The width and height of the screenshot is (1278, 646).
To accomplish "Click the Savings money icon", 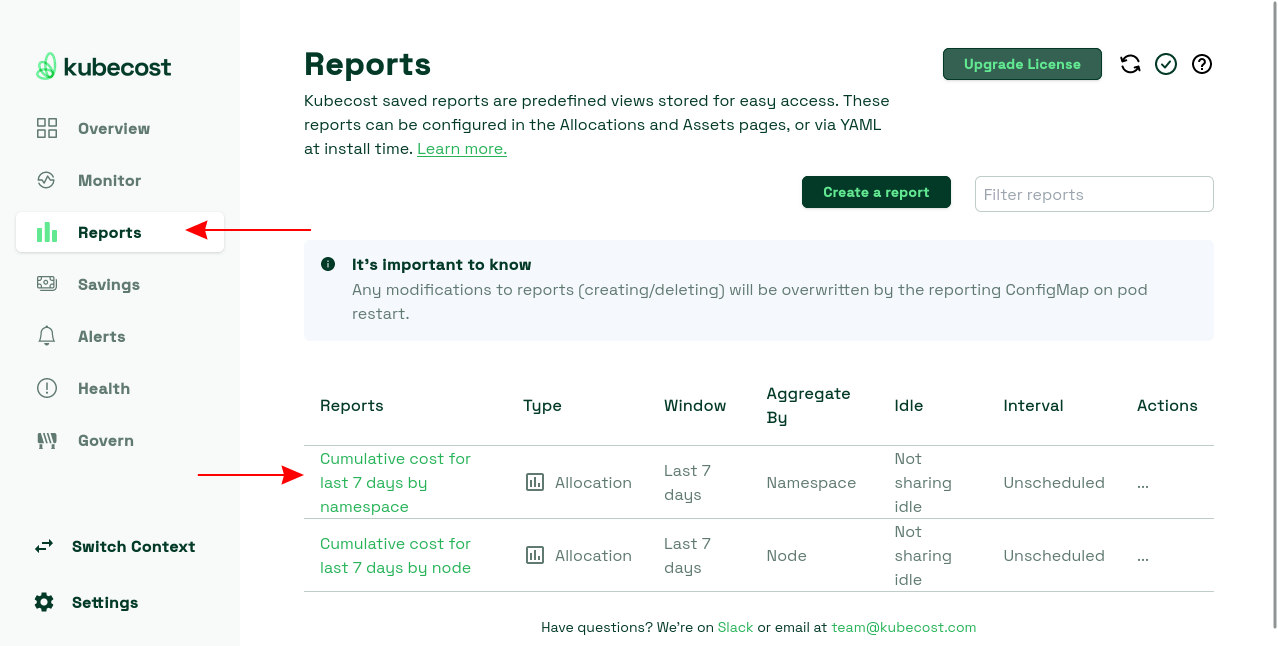I will 47,284.
